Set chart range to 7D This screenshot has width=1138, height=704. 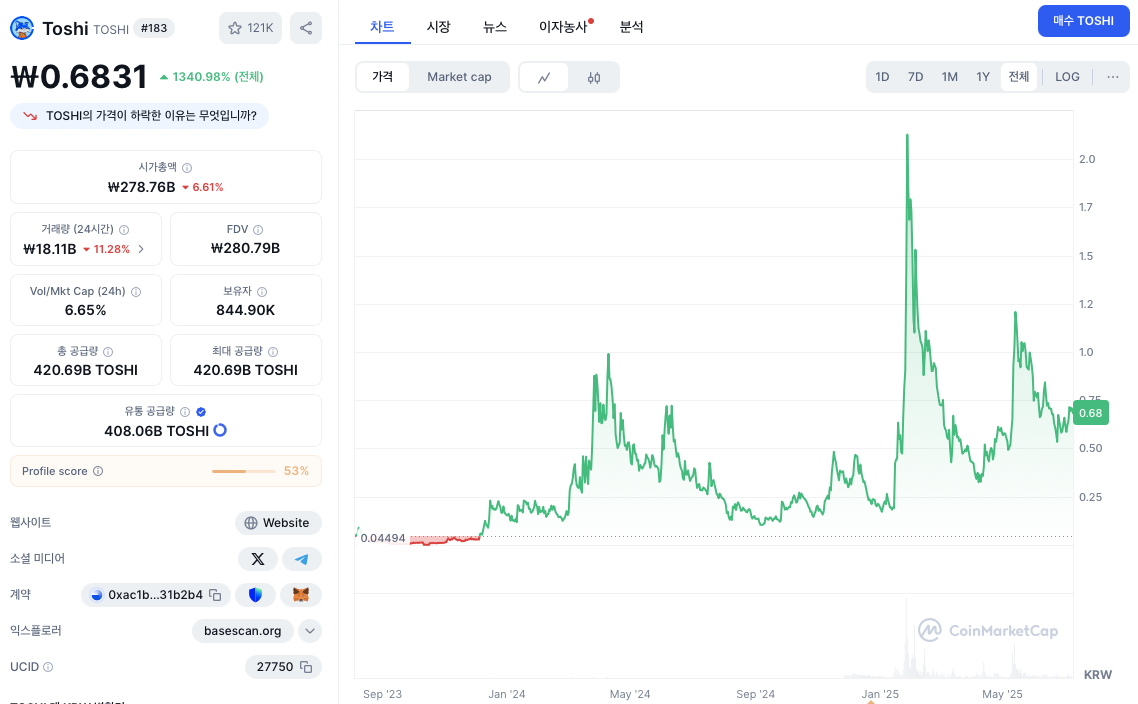coord(915,77)
